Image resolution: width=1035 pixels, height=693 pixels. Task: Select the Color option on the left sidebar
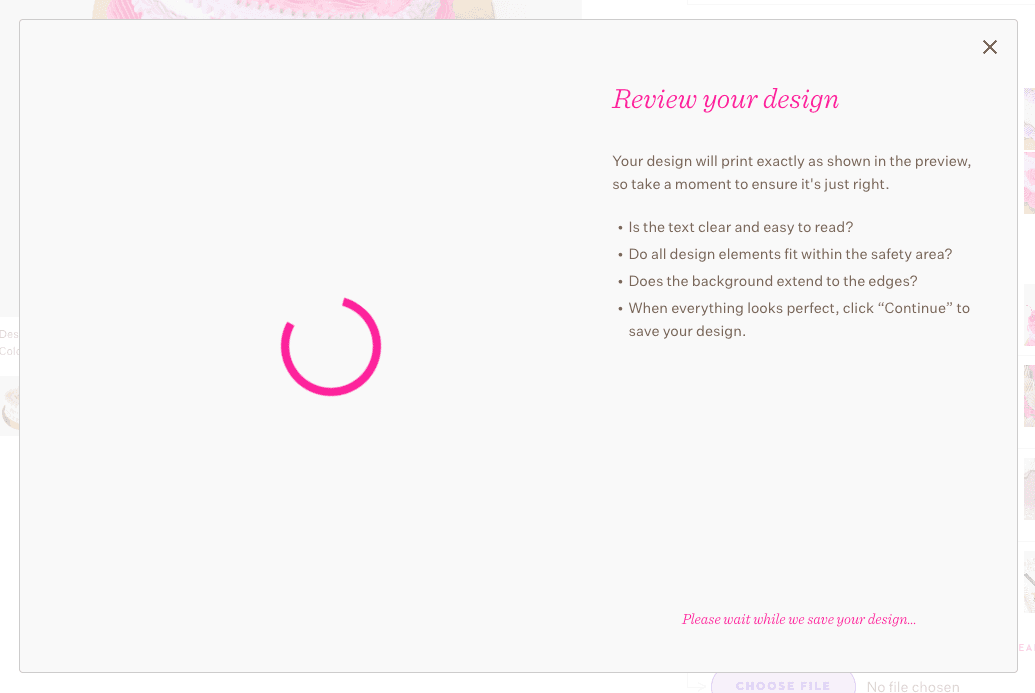(9, 351)
